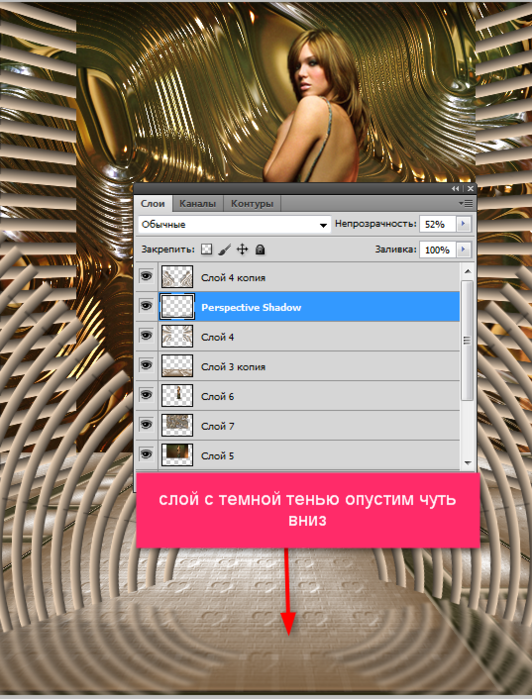Switch to the Слои tab
The image size is (532, 699).
coord(153,204)
